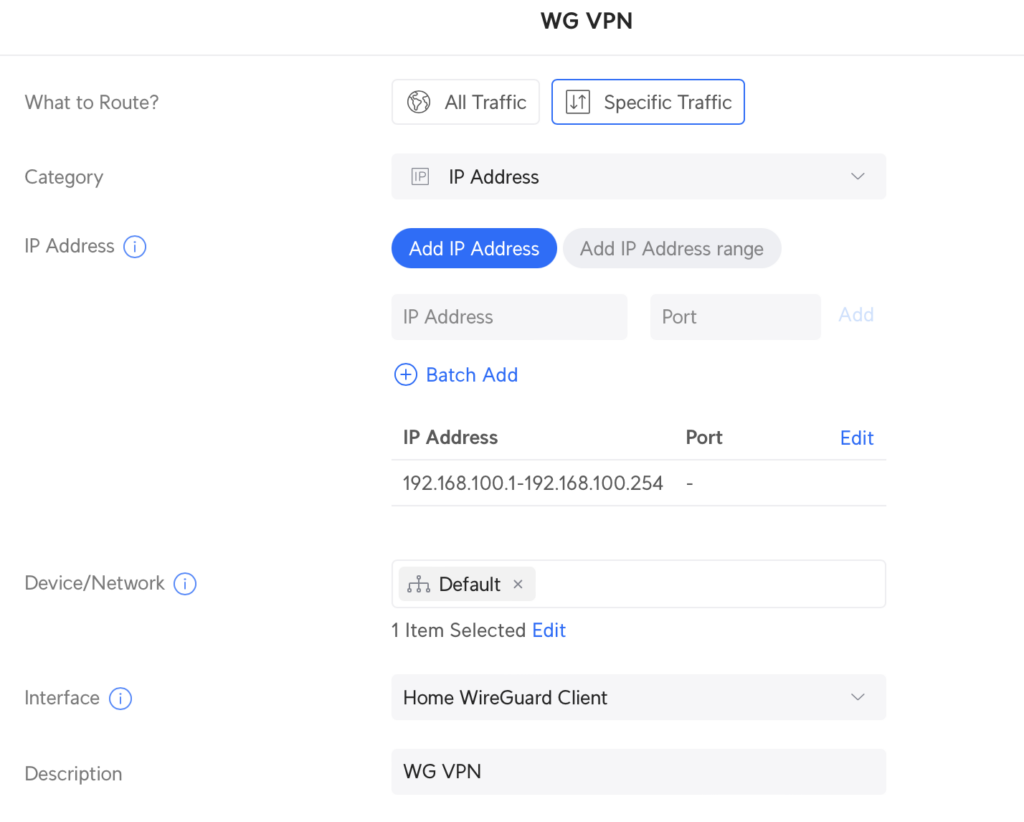Screen dimensions: 1024x822
Task: Select the Add IP Address tab
Action: 474,248
